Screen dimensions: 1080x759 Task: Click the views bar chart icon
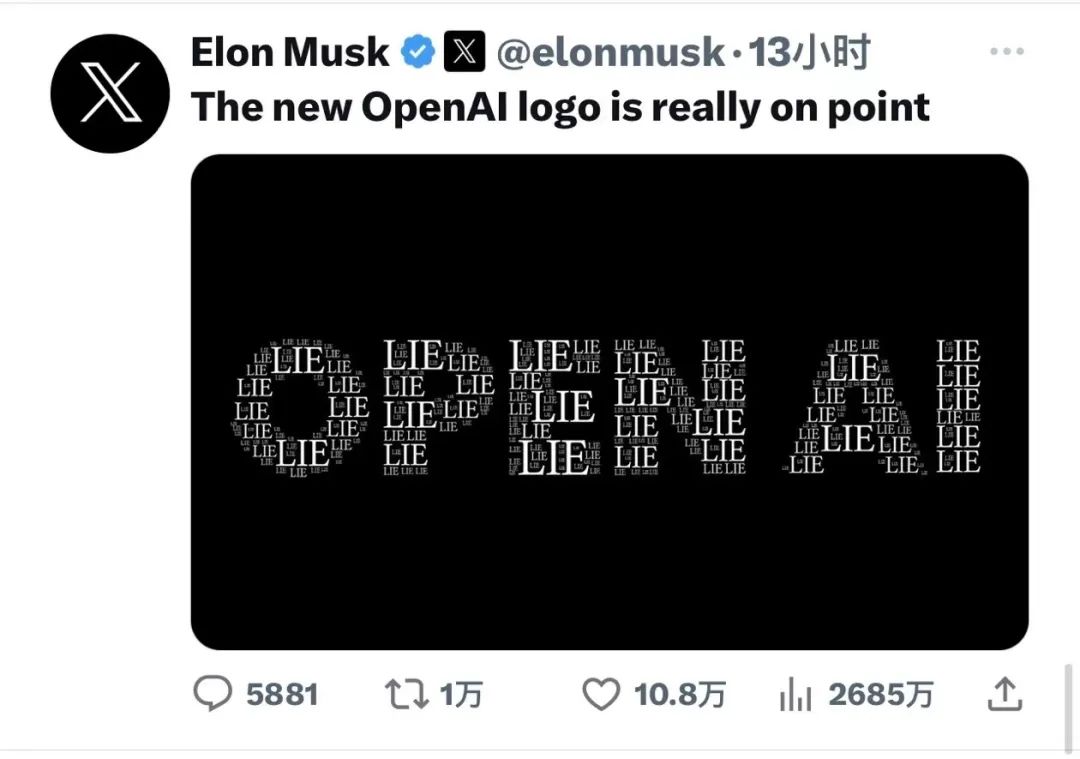click(x=795, y=693)
